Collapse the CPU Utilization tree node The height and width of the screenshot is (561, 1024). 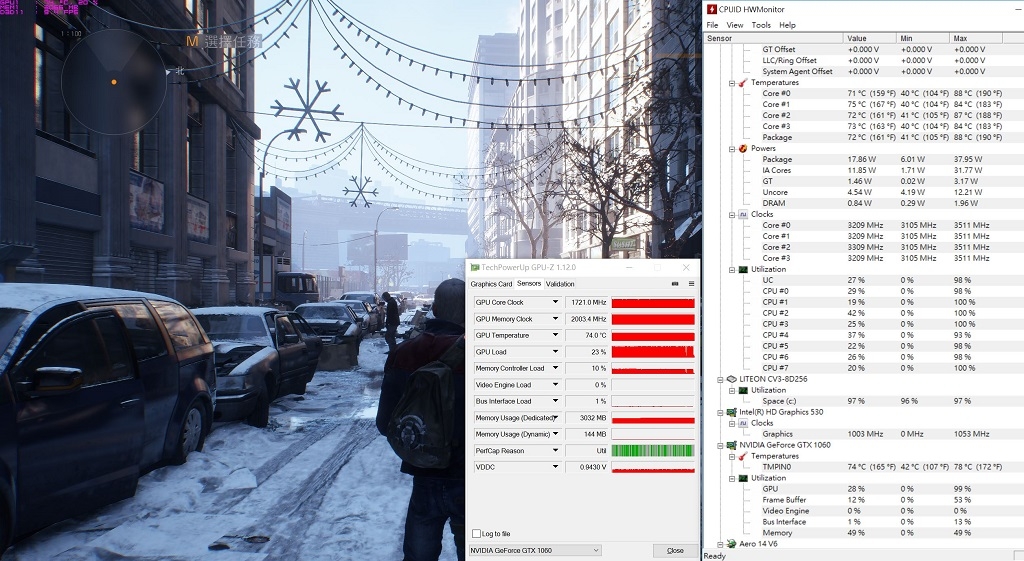tap(732, 270)
